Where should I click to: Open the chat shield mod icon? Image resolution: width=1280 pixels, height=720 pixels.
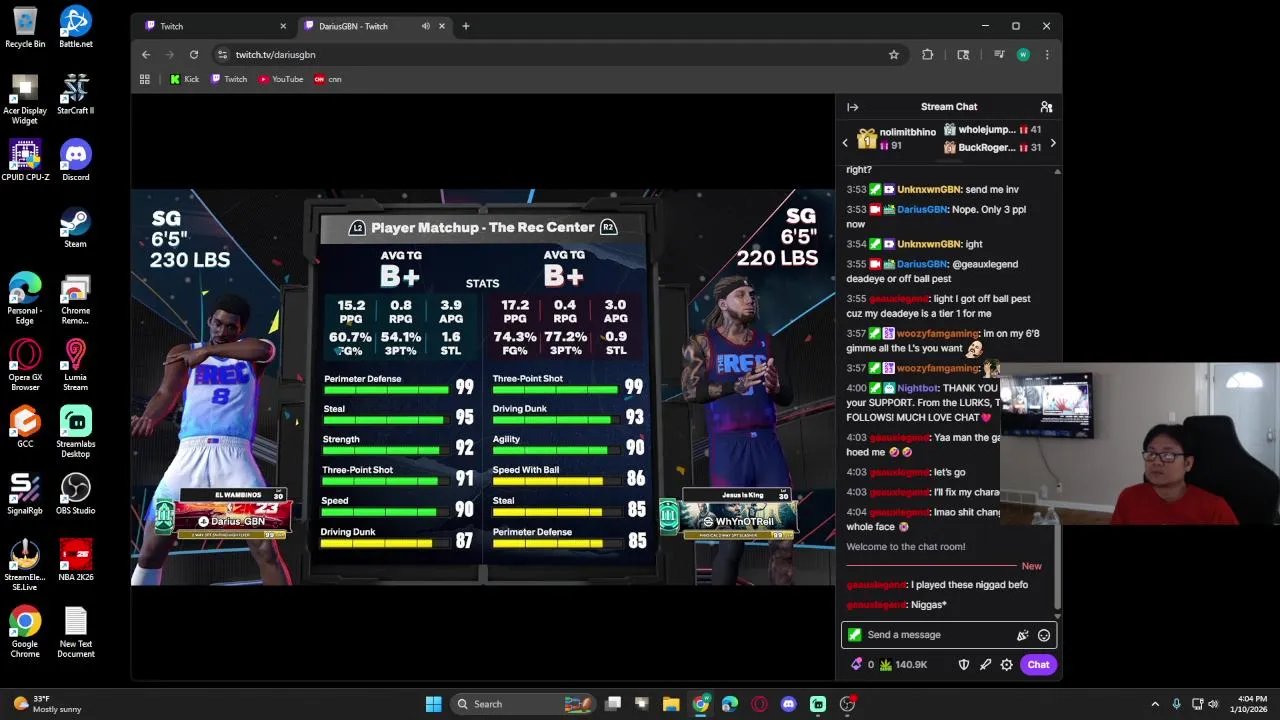coord(964,665)
